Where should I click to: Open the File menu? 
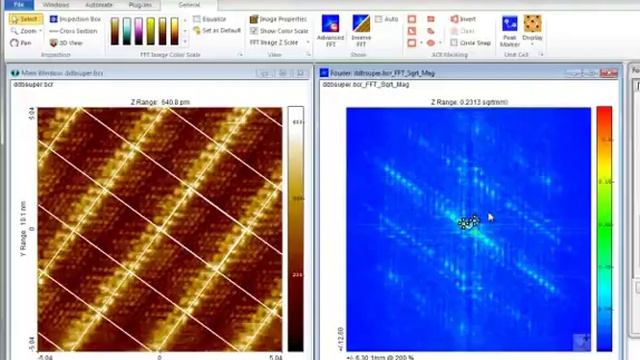[x=18, y=5]
